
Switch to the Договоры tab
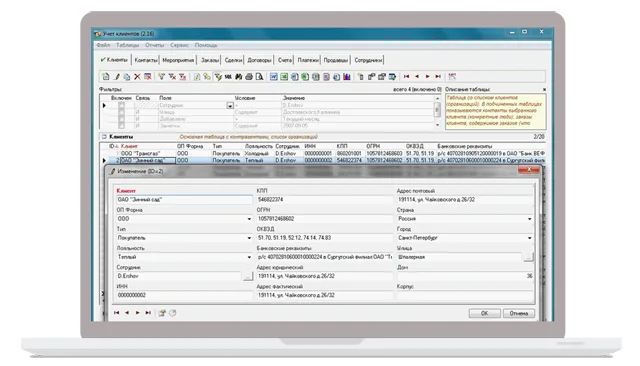click(259, 60)
